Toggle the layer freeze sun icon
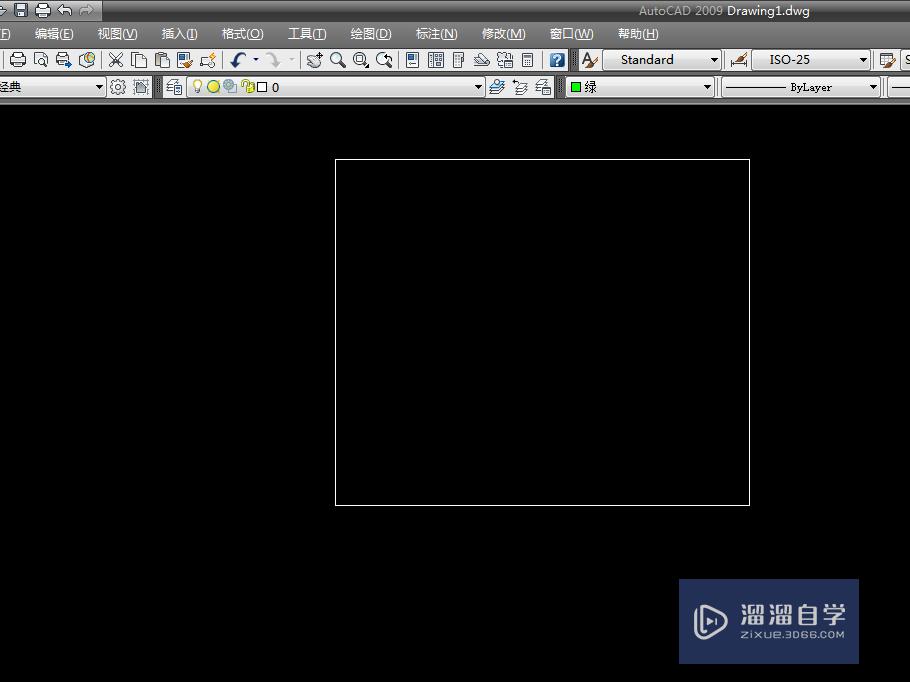Viewport: 910px width, 682px height. pos(212,87)
